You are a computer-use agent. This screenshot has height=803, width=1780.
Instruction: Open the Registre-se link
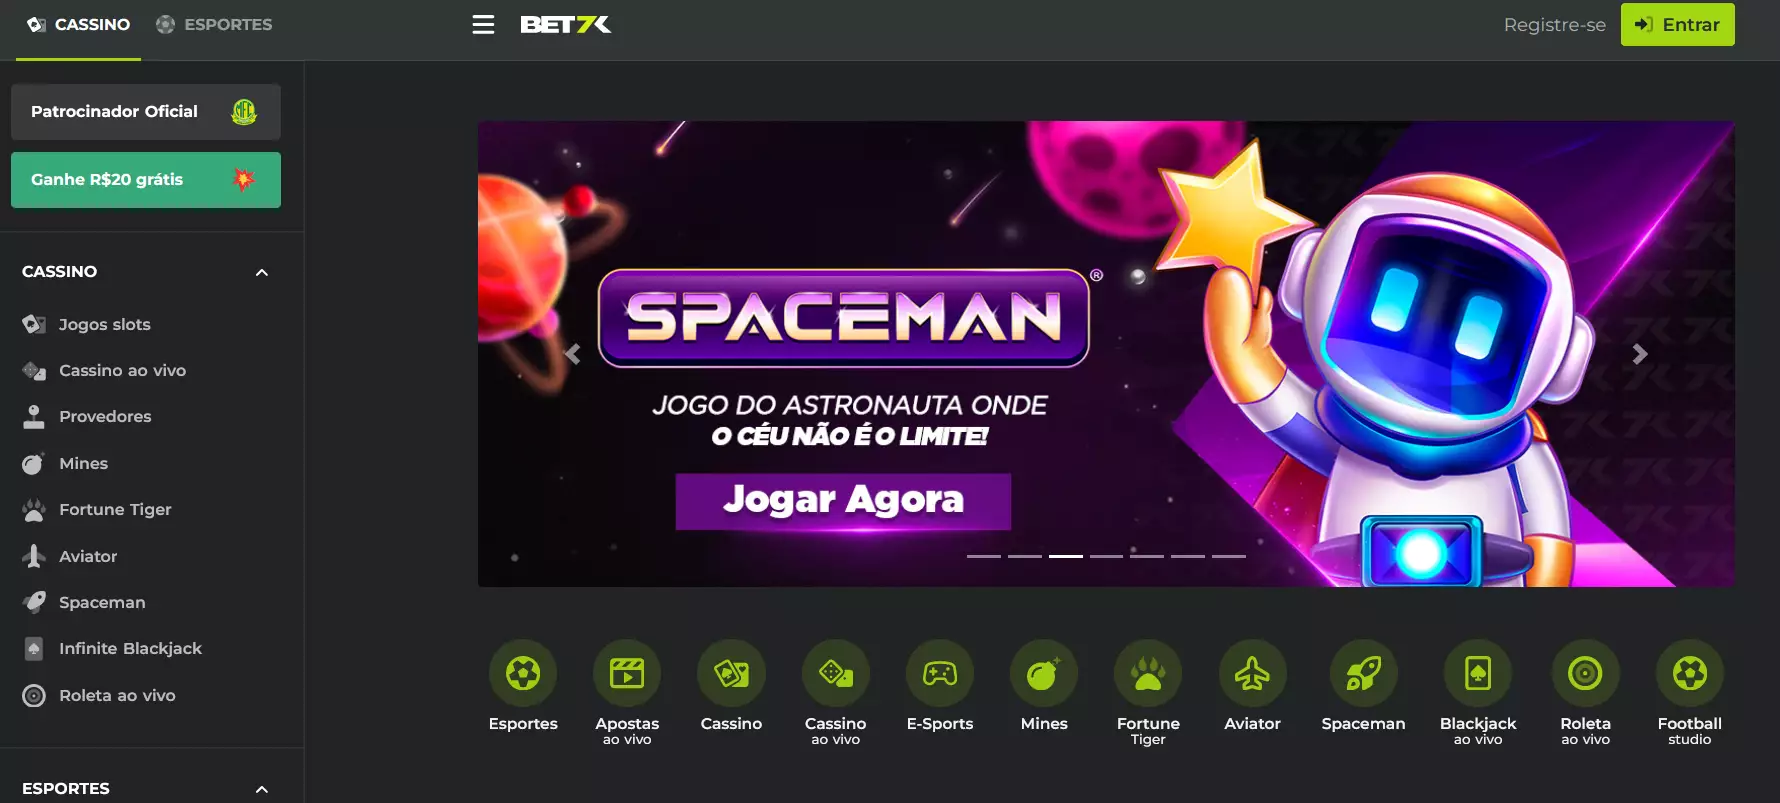tap(1554, 24)
